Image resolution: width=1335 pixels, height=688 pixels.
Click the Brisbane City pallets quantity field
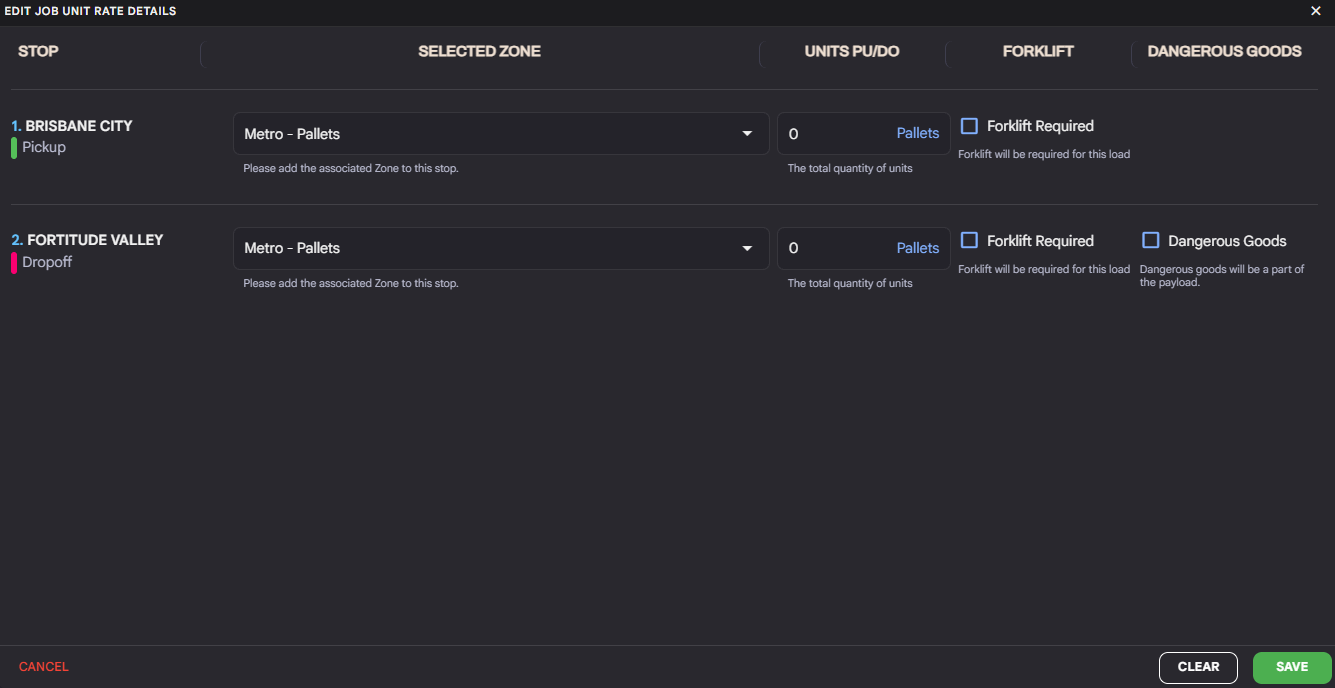point(863,134)
